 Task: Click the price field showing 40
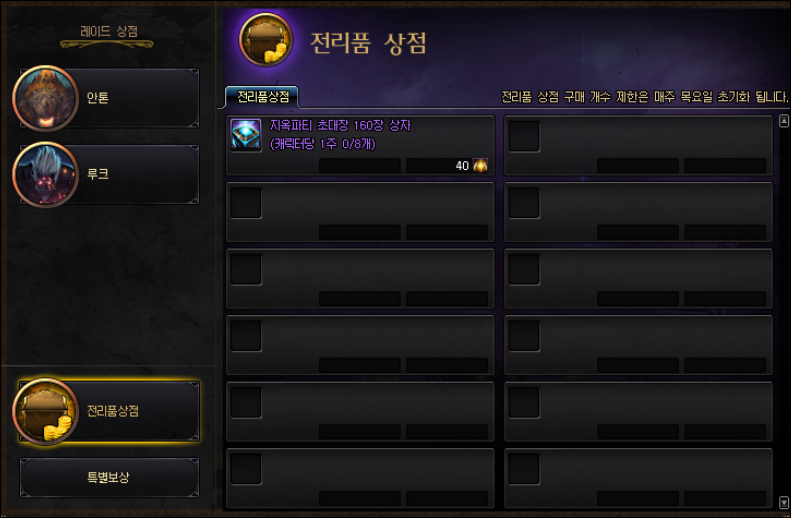[447, 165]
